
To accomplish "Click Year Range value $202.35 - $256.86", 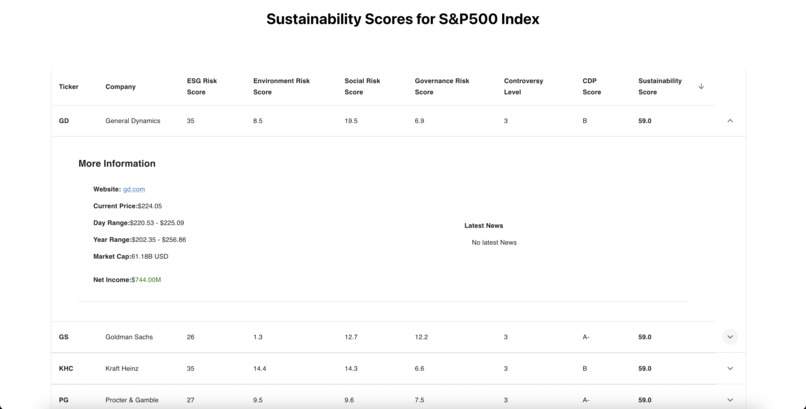I will click(159, 239).
